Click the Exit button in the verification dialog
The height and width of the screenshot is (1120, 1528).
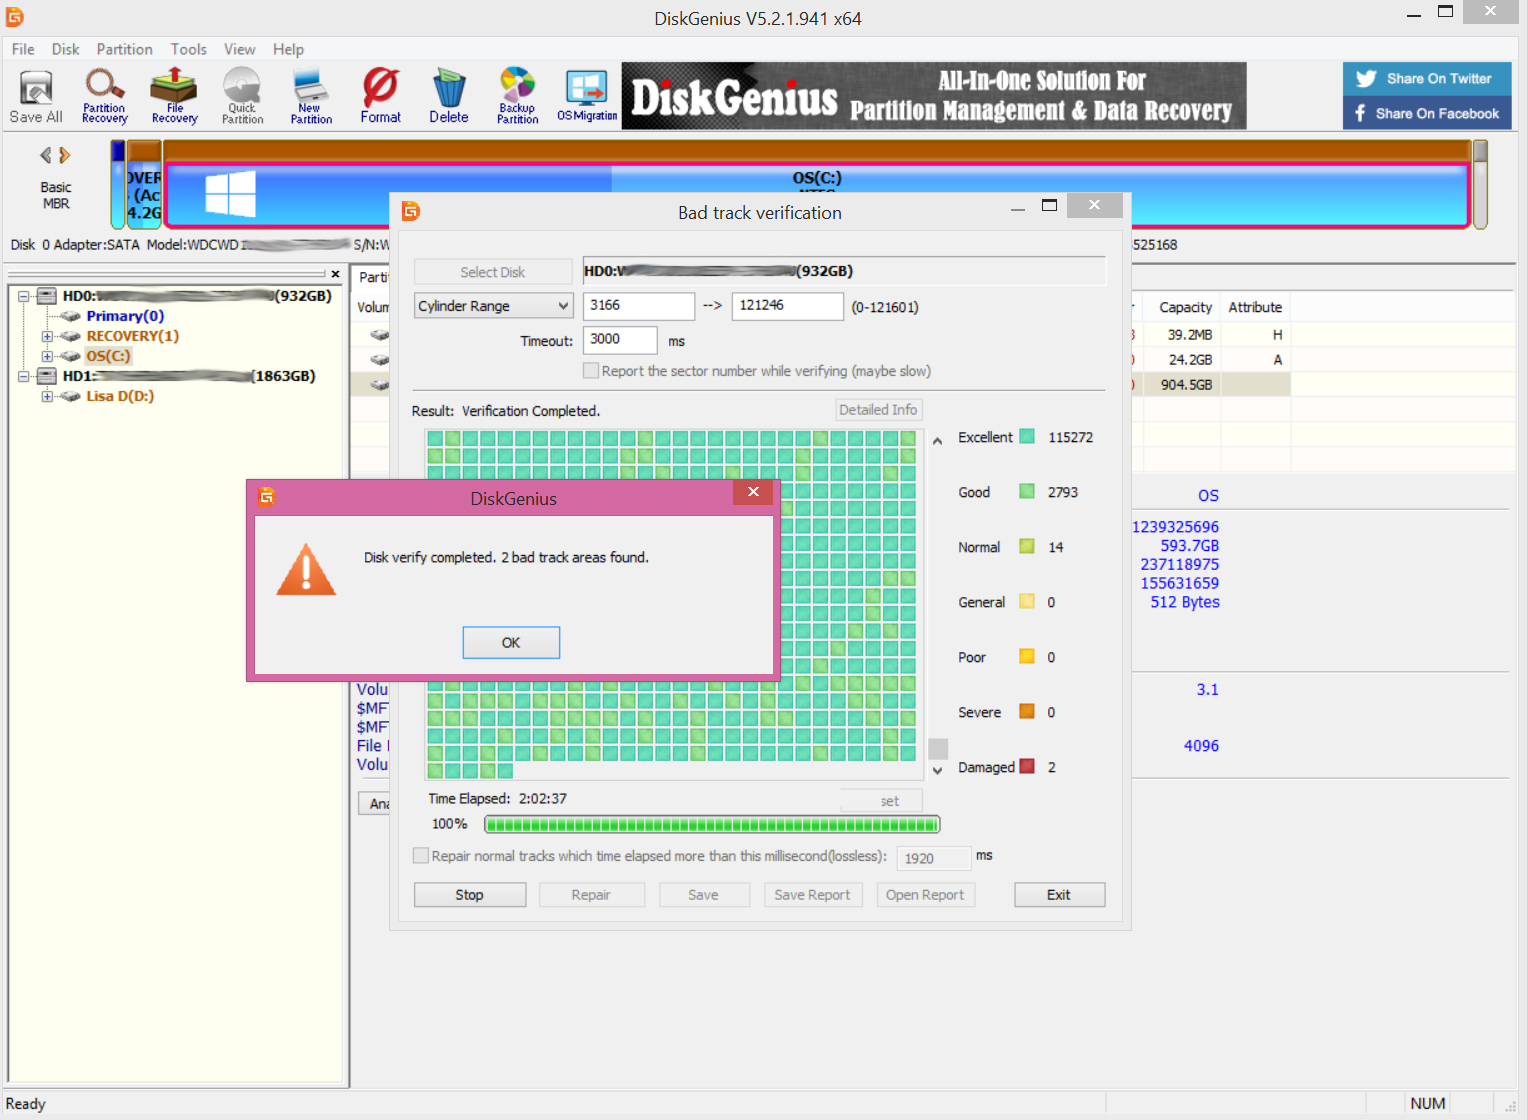[x=1059, y=895]
